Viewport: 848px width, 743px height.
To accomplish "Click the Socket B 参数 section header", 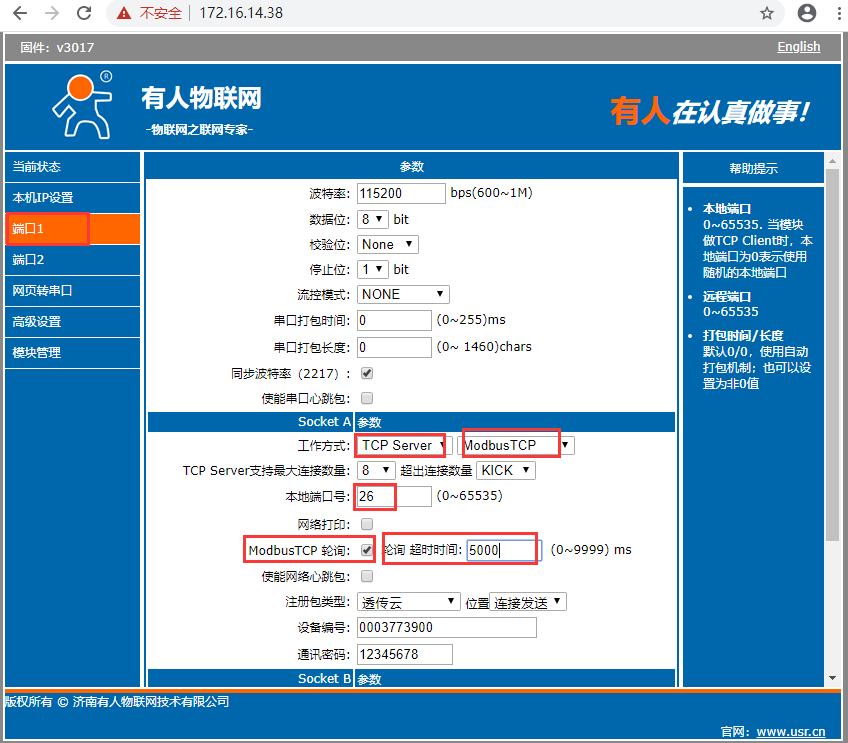I will [x=411, y=678].
